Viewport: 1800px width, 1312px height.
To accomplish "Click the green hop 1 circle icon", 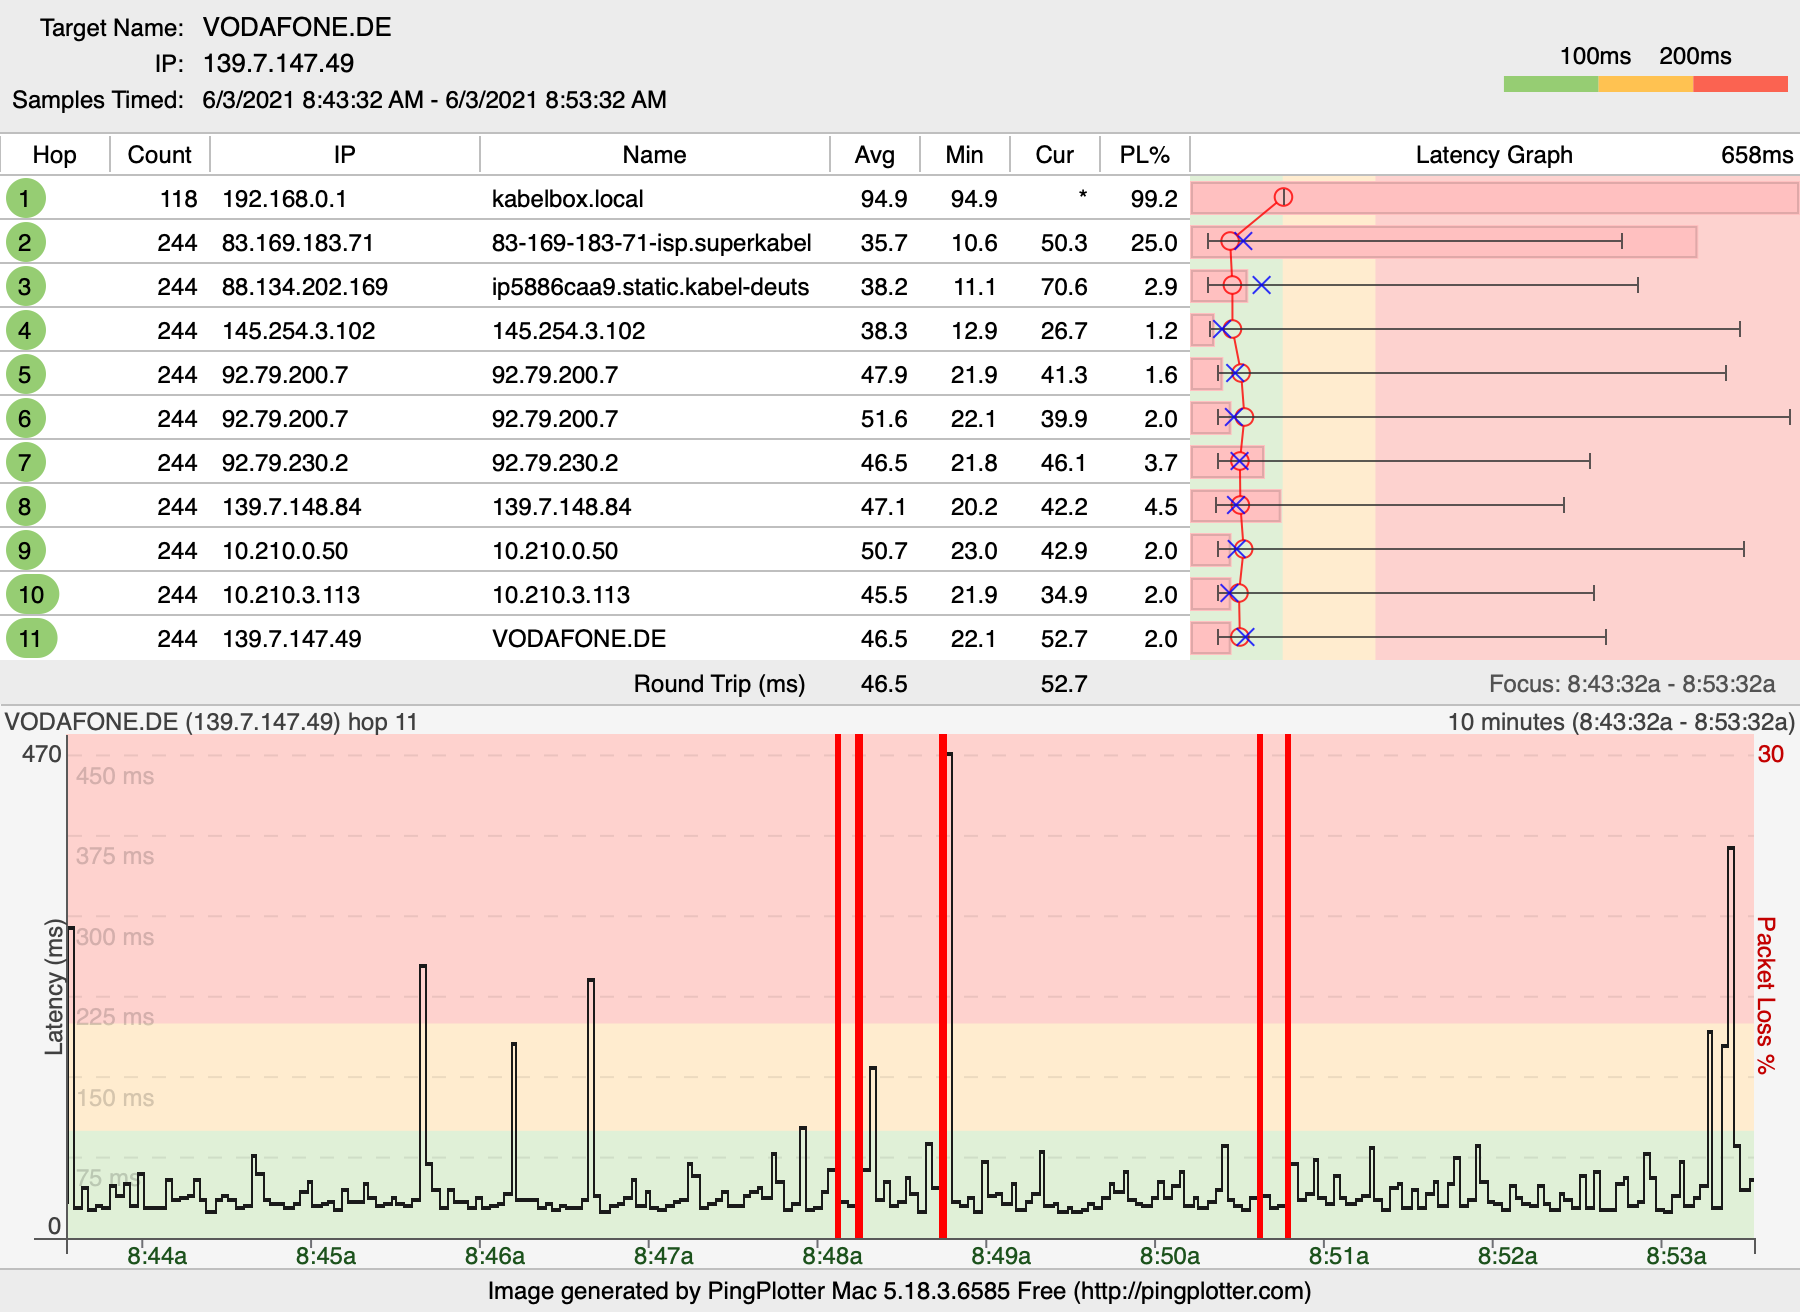I will click(25, 198).
